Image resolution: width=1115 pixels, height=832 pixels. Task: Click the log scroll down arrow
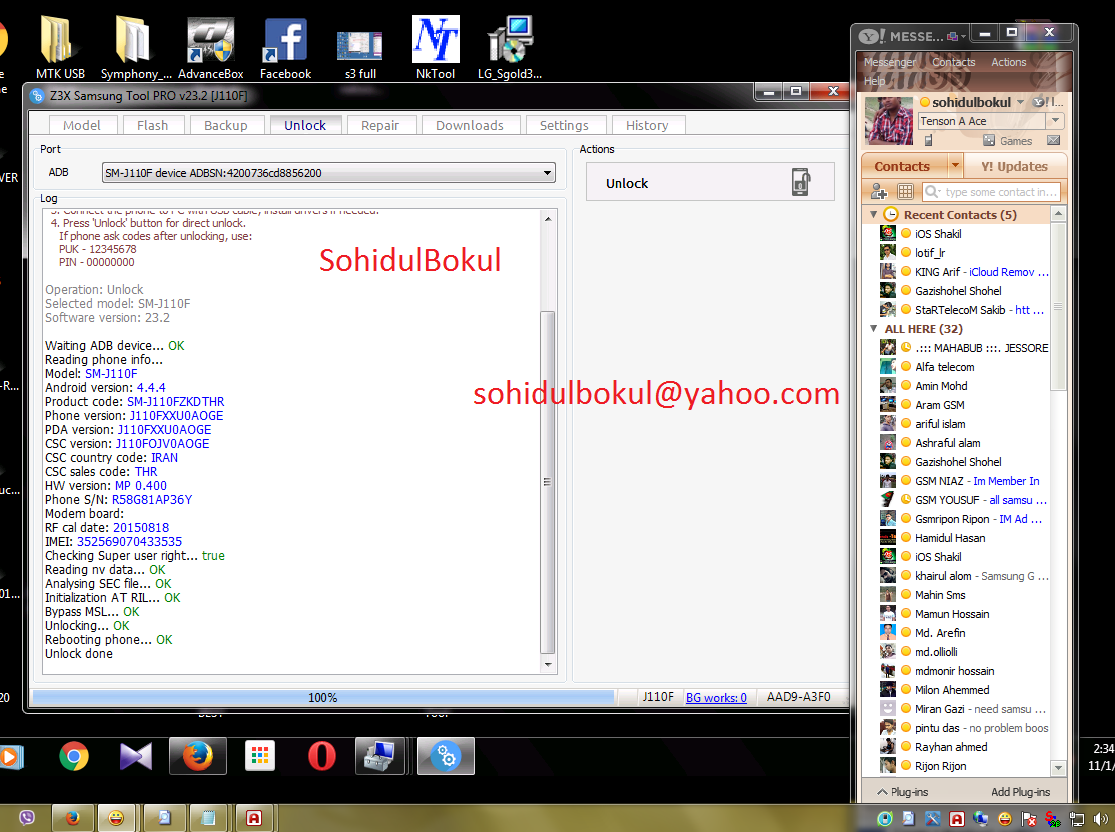coord(548,665)
